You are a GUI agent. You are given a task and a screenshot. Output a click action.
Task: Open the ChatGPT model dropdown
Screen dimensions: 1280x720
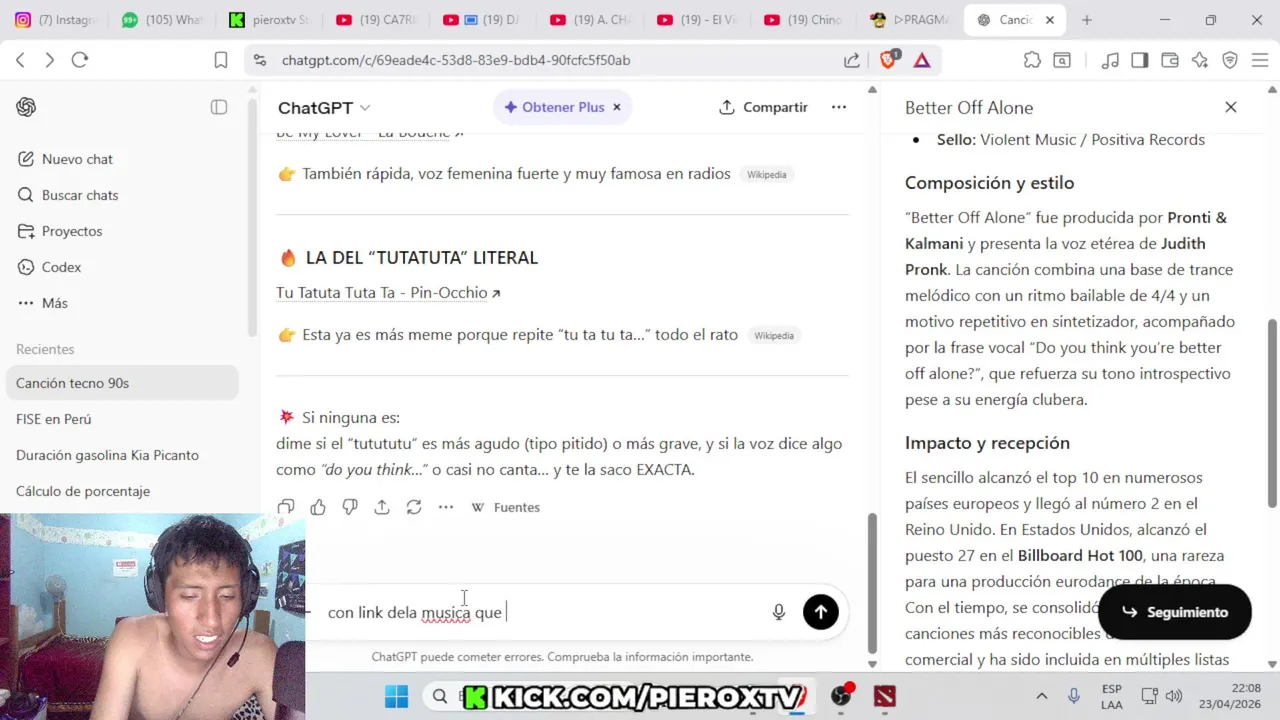[x=324, y=107]
